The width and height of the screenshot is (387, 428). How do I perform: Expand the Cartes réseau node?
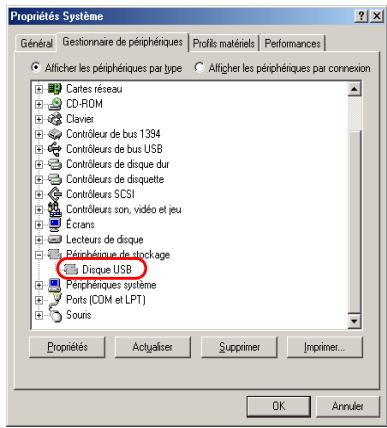tap(39, 89)
